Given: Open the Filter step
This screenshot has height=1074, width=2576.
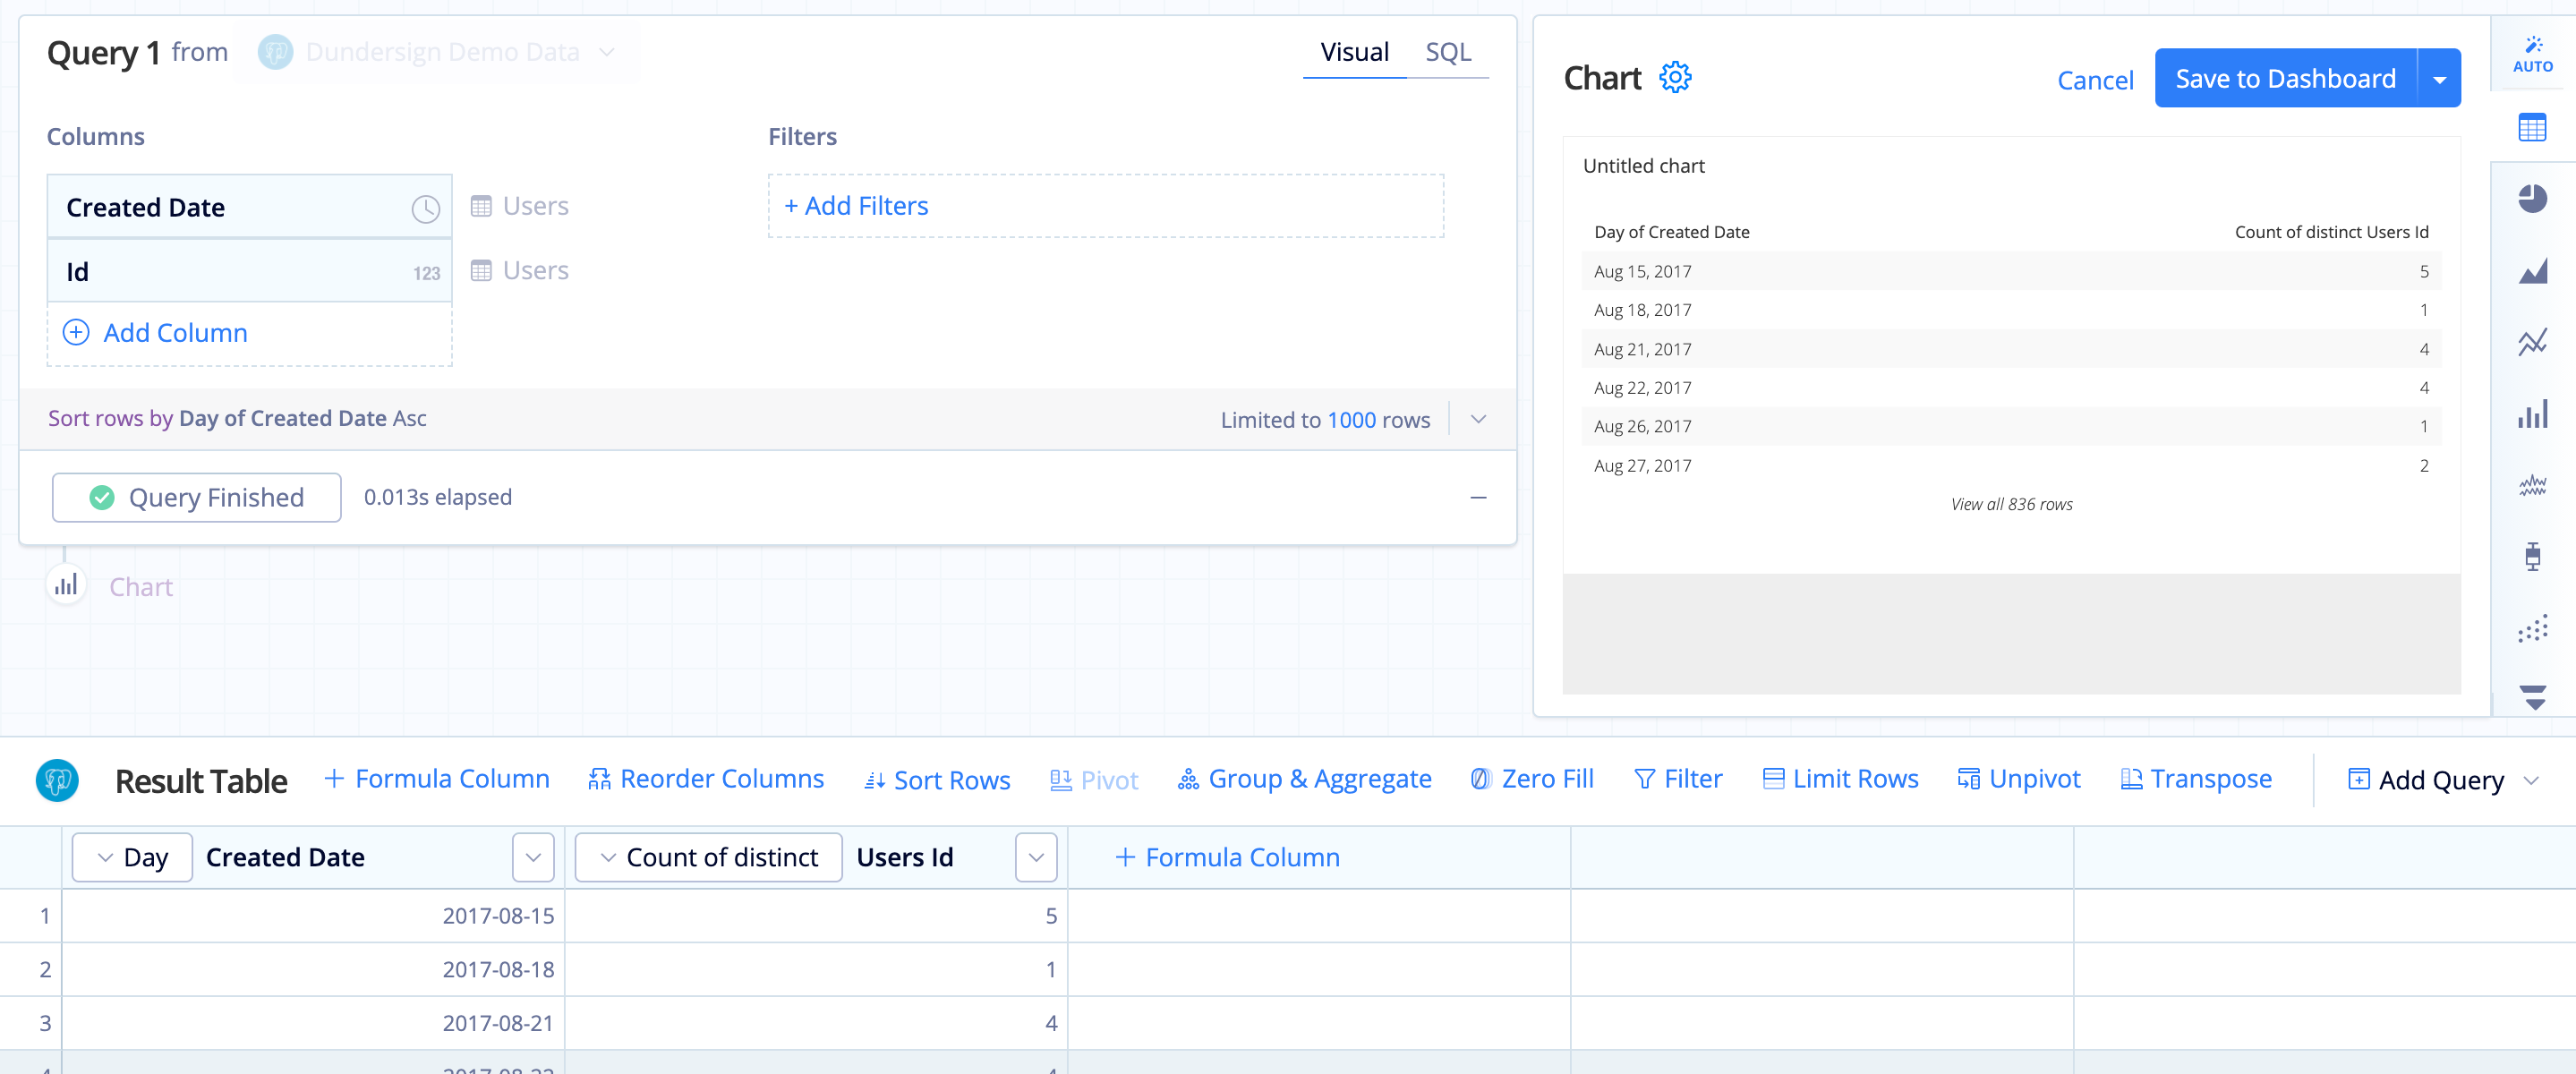Looking at the screenshot, I should pyautogui.click(x=1677, y=778).
